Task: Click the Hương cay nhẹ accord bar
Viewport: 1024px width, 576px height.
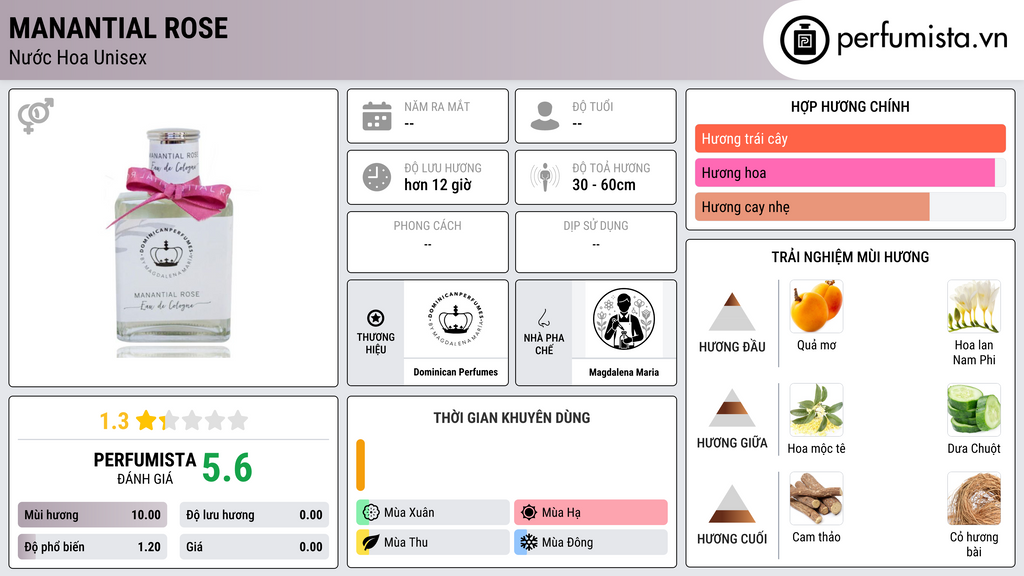Action: [812, 206]
